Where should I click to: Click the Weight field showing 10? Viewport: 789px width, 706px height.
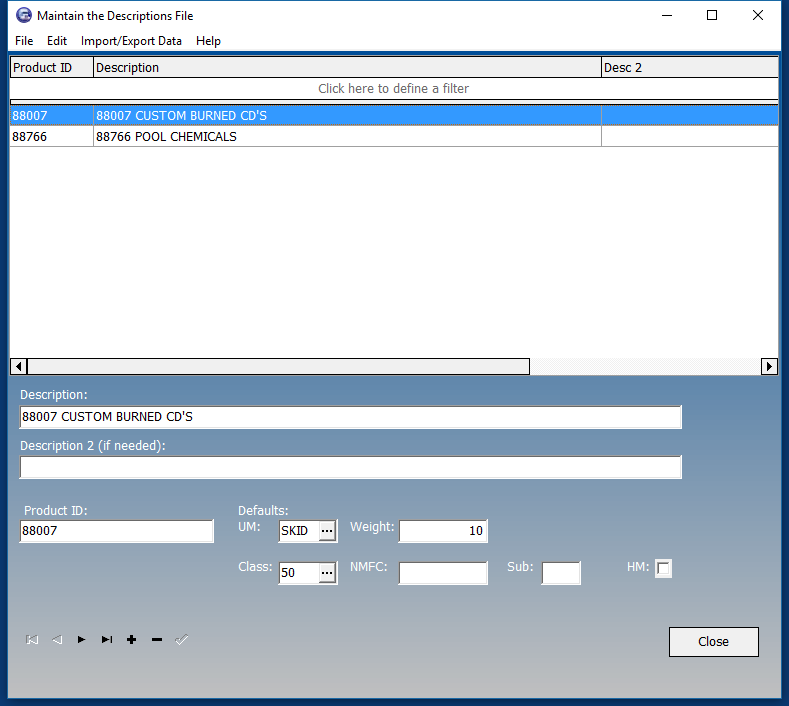tap(443, 531)
